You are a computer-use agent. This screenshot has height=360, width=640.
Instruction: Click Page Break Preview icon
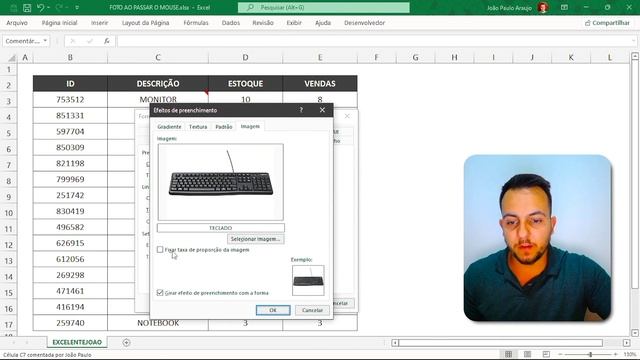point(546,354)
